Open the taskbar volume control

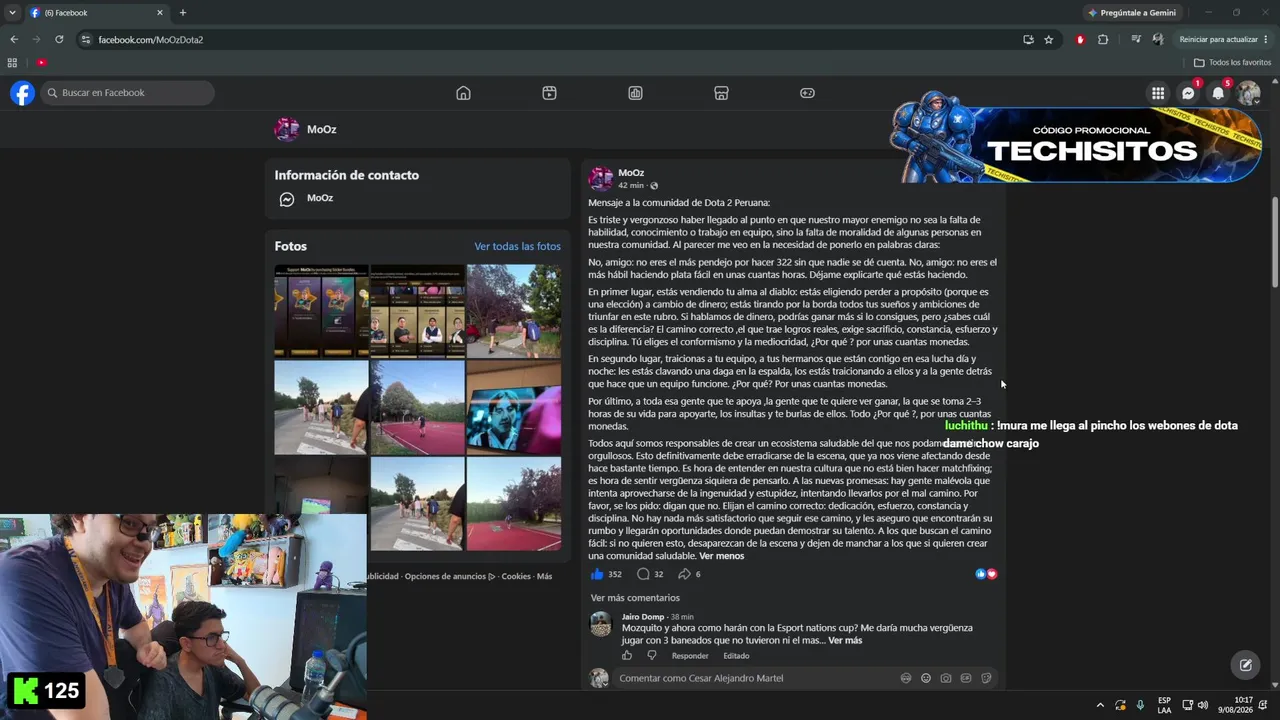tap(1202, 705)
